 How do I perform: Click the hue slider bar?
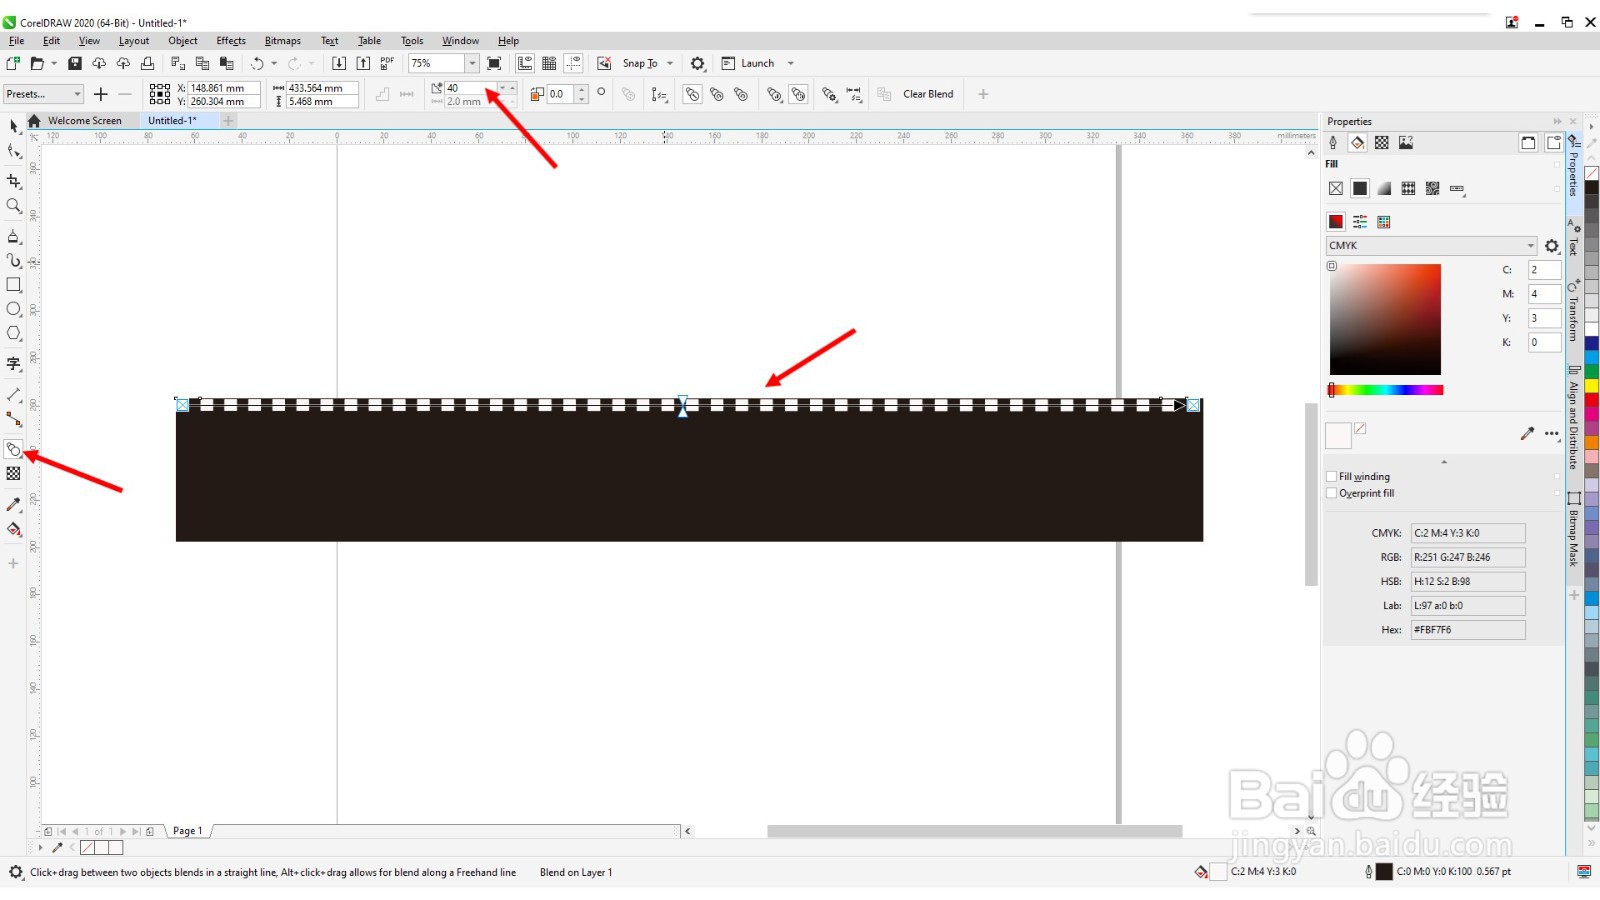[x=1386, y=390]
